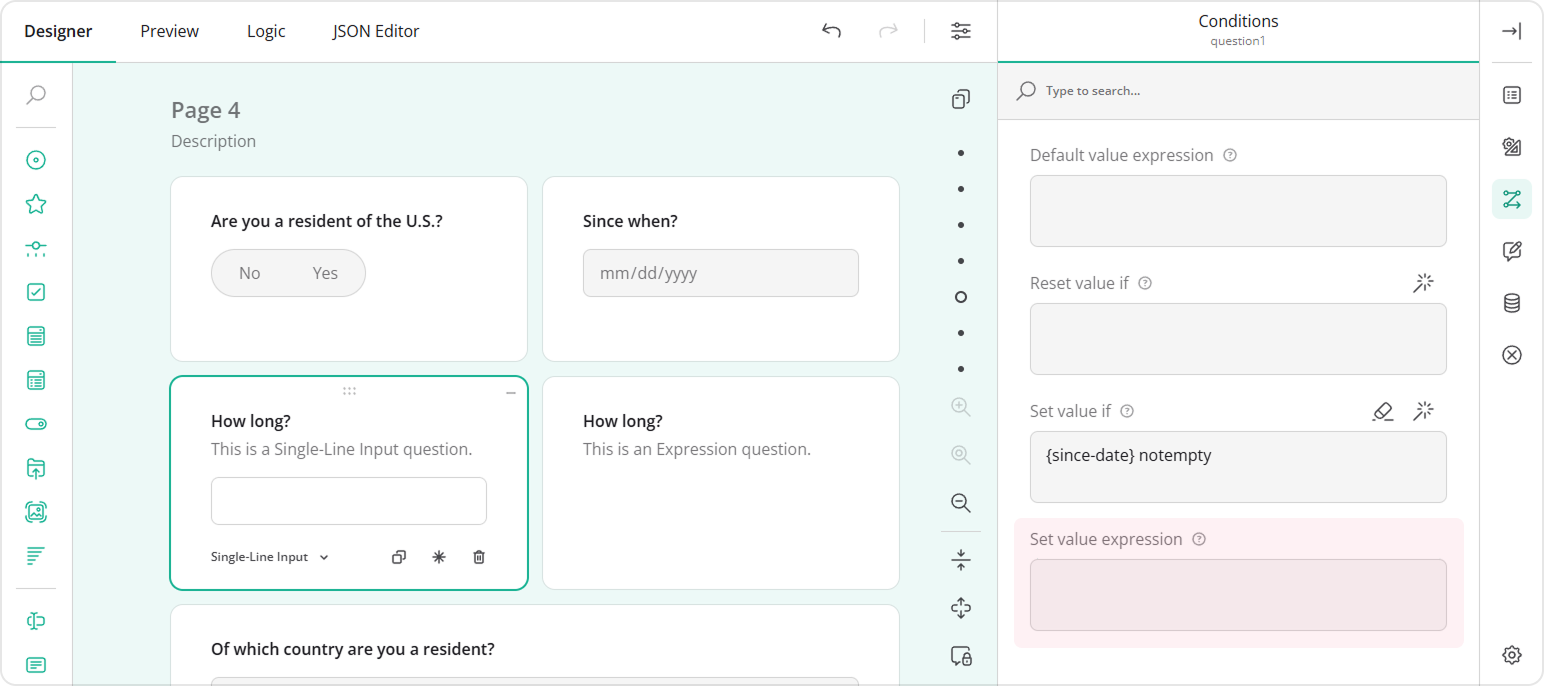Screen dimensions: 1544x686
Task: Select the File Upload toolbox icon
Action: [x=36, y=468]
